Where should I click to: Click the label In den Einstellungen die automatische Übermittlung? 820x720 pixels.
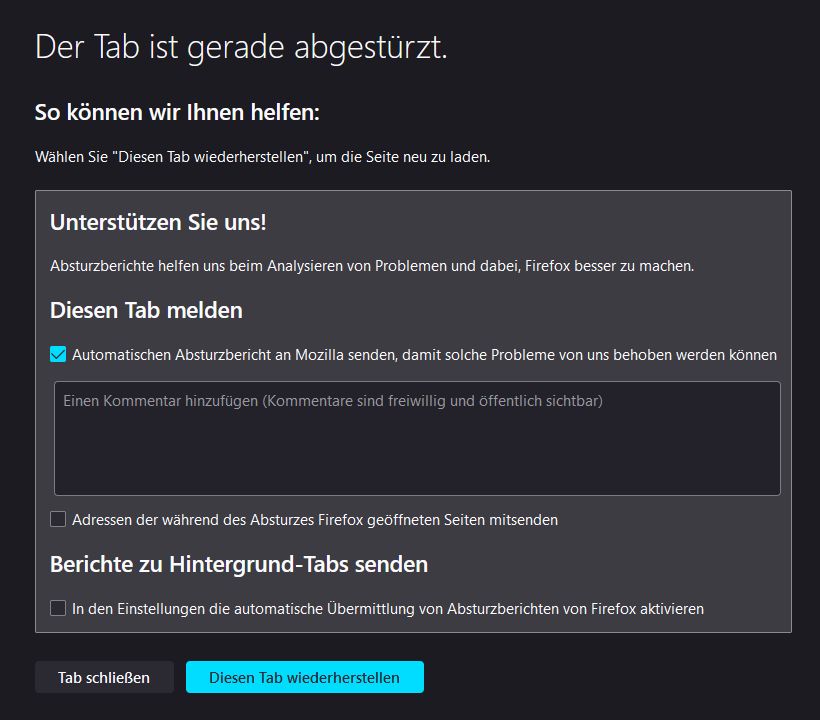(388, 608)
